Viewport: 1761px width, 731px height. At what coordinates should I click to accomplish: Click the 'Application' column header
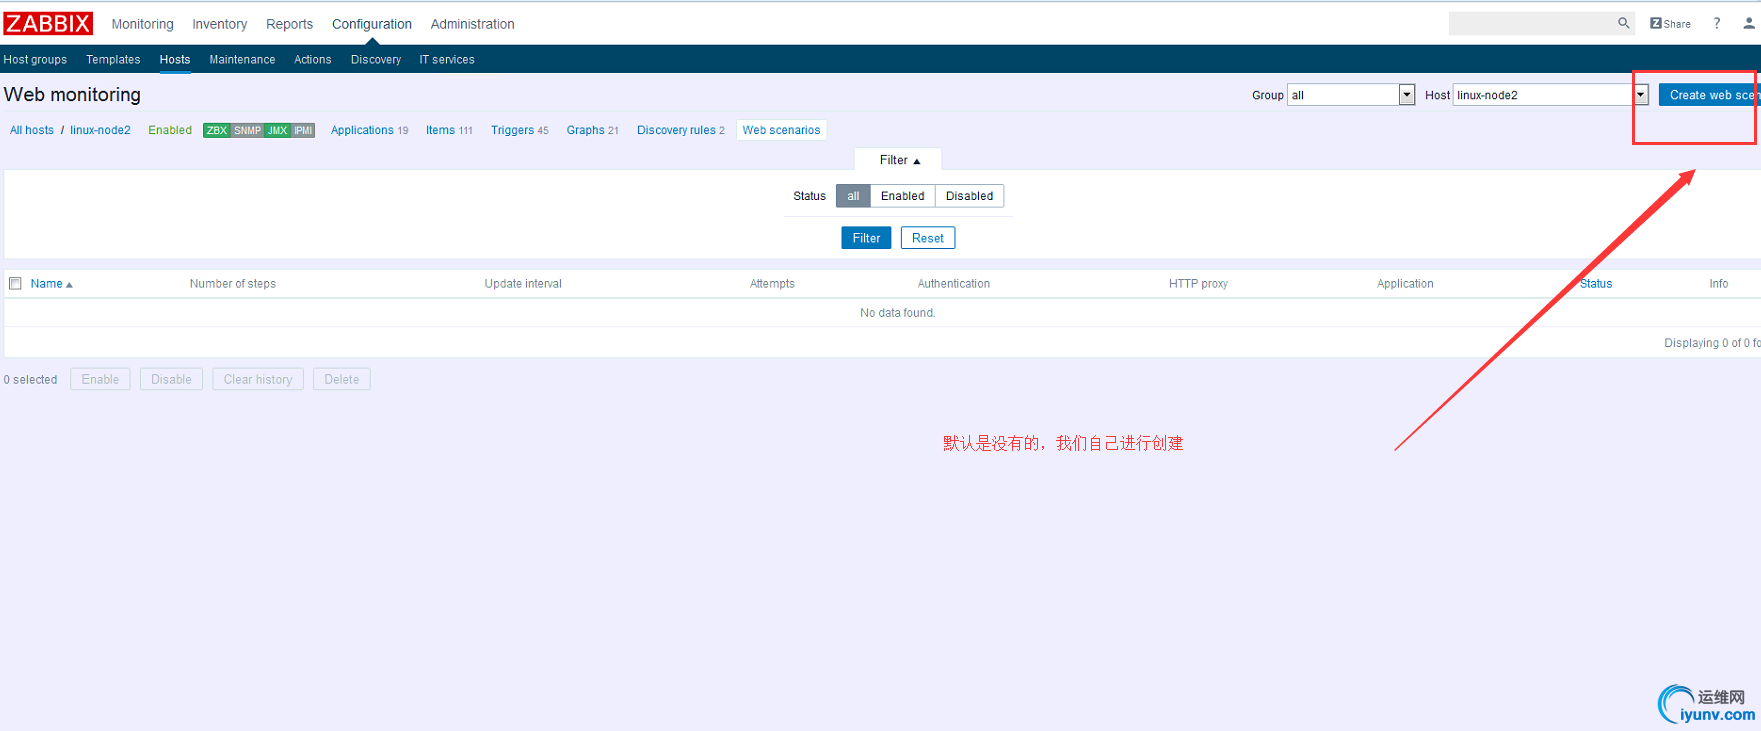pos(1405,284)
